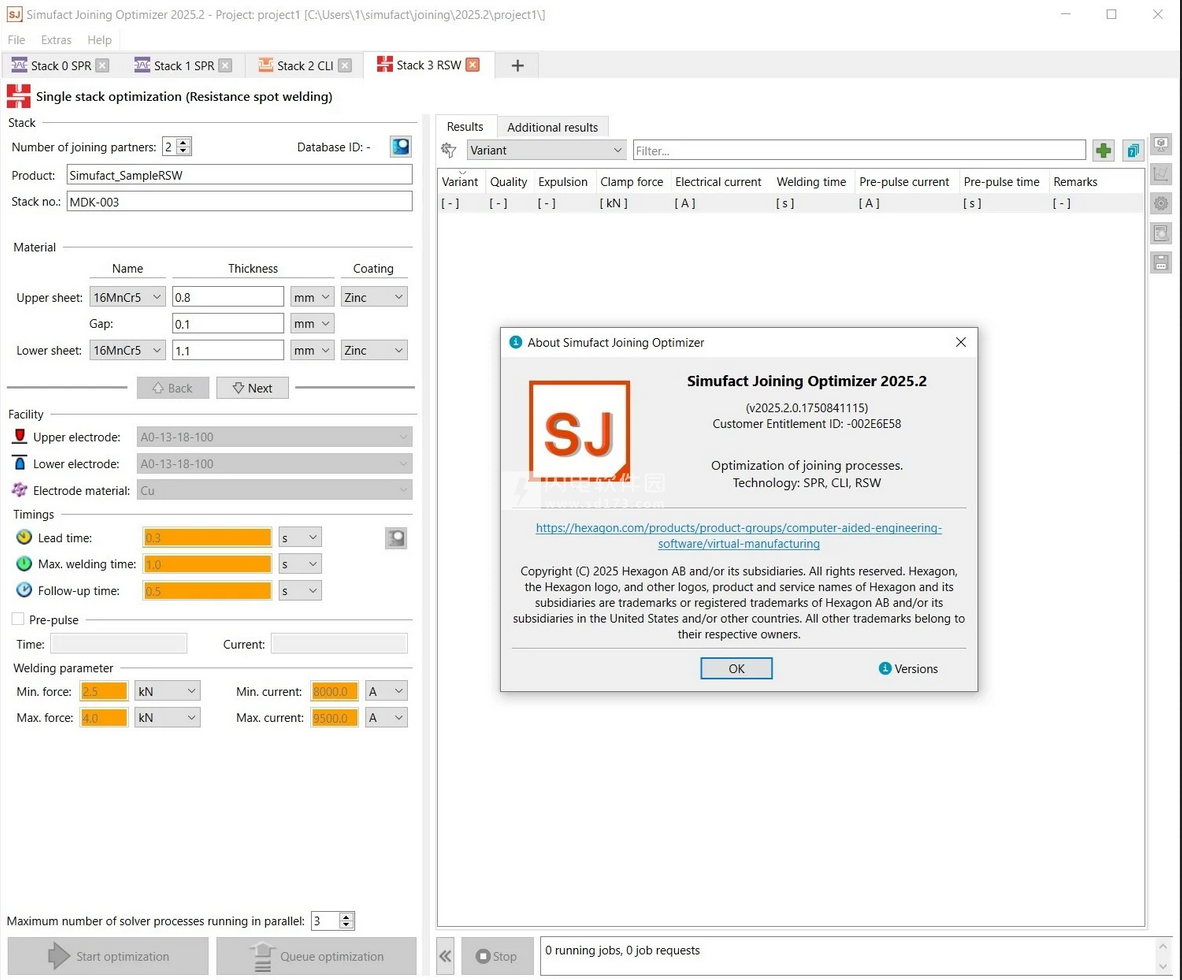Click the gear icon in right sidebar

(1160, 204)
